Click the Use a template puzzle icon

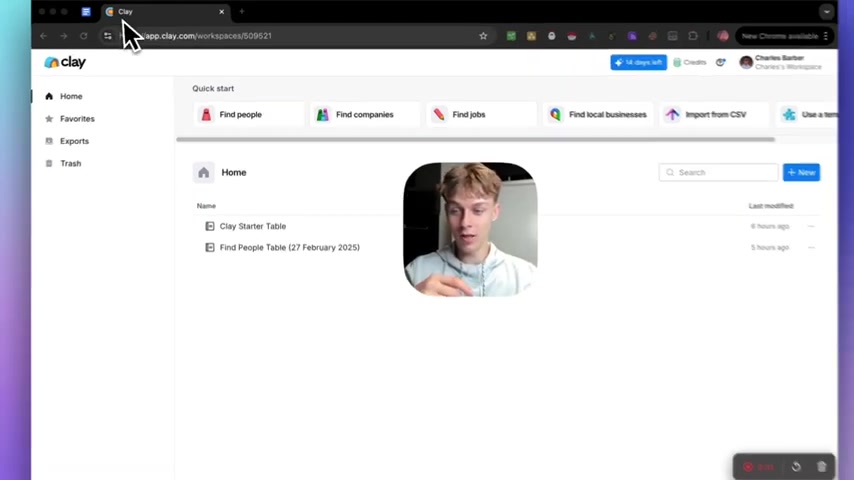point(789,114)
